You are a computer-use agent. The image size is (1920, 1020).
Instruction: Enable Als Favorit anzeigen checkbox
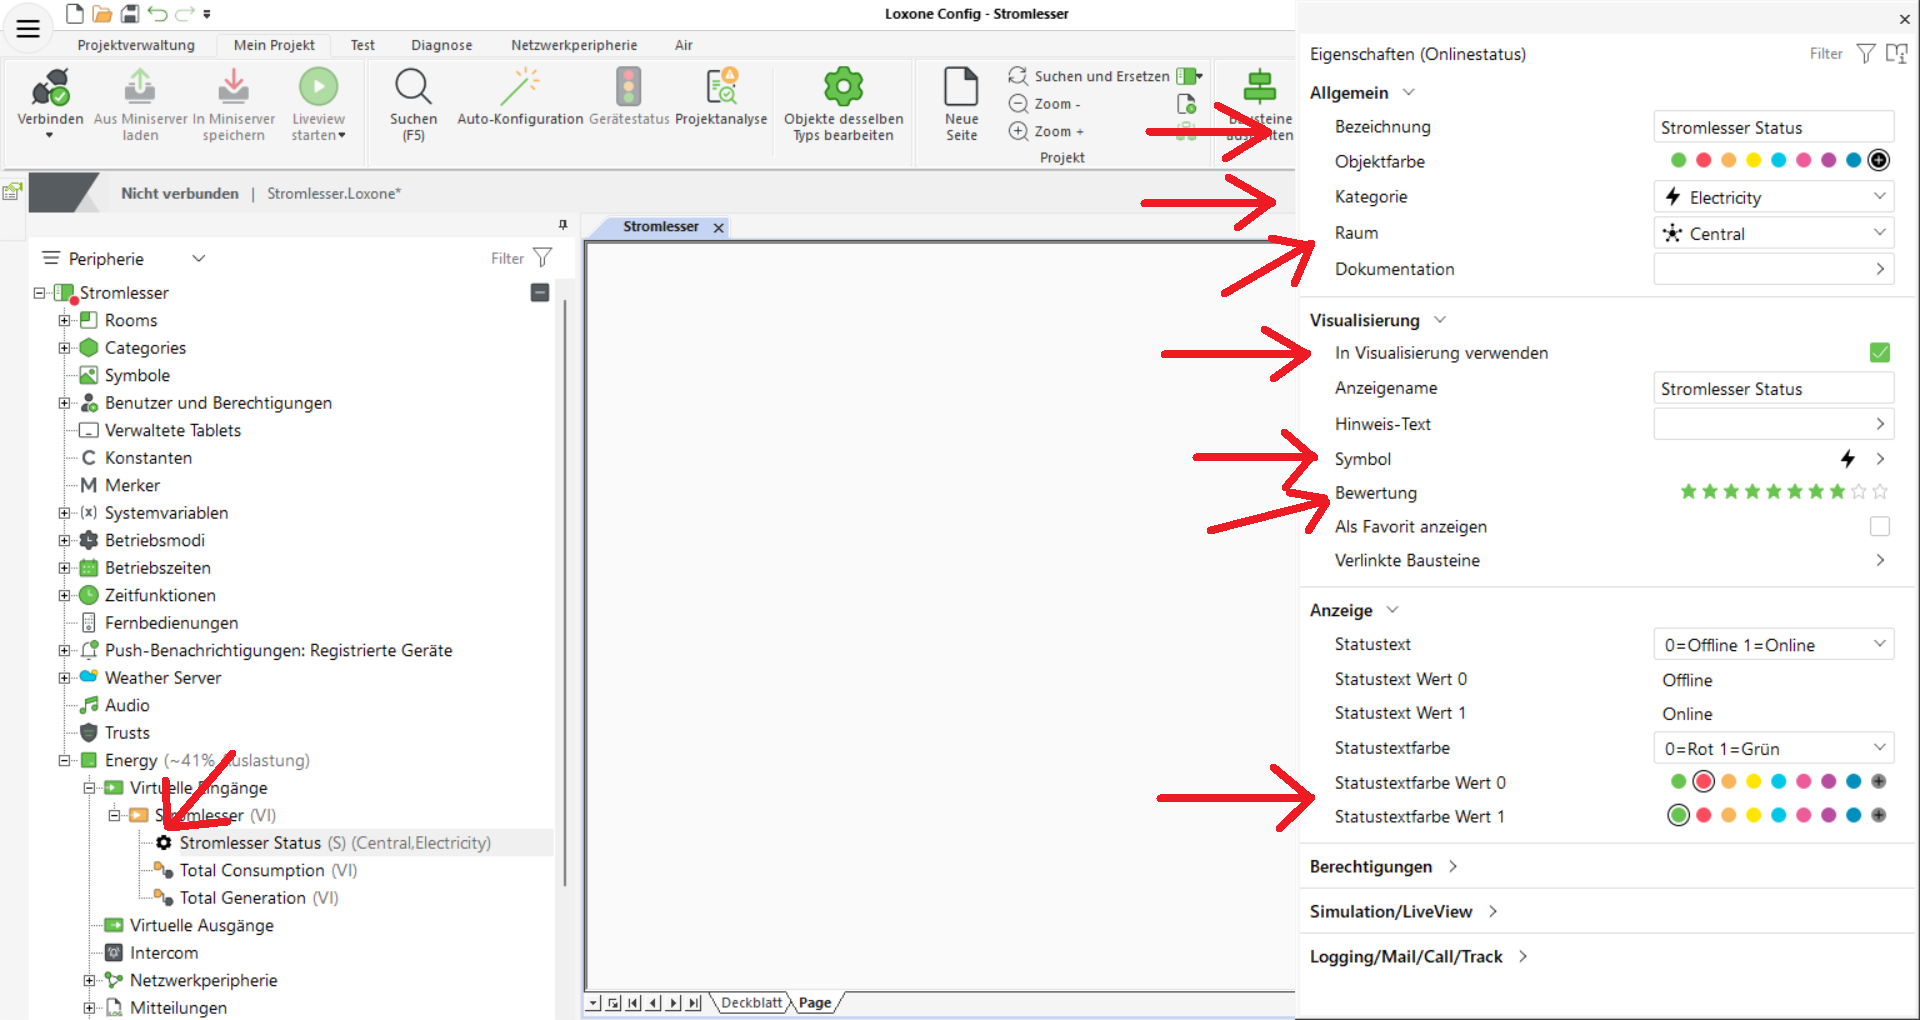tap(1879, 527)
